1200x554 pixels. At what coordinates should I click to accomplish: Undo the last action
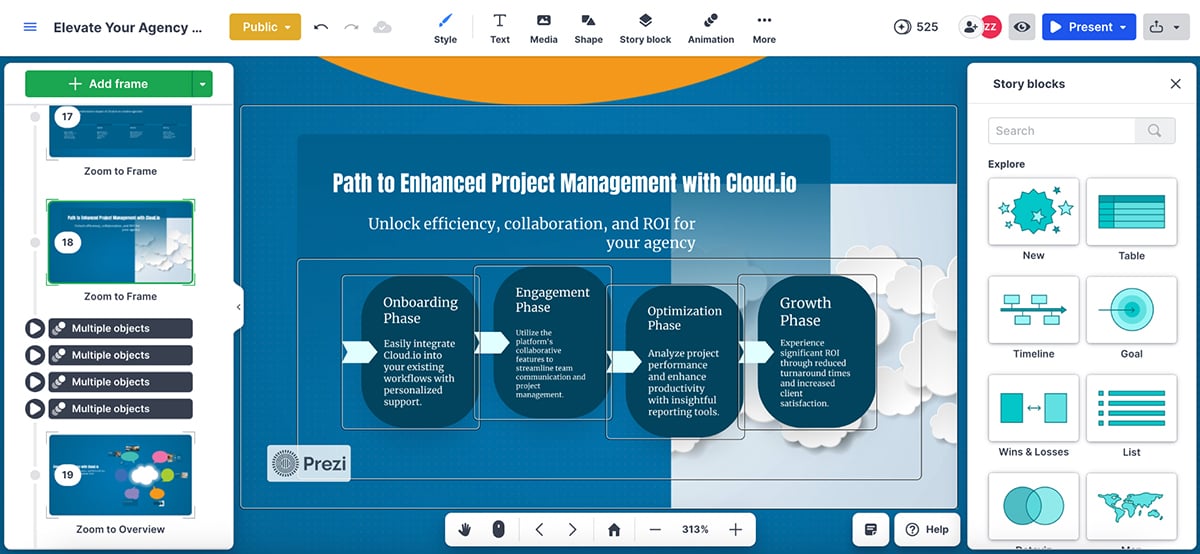321,27
